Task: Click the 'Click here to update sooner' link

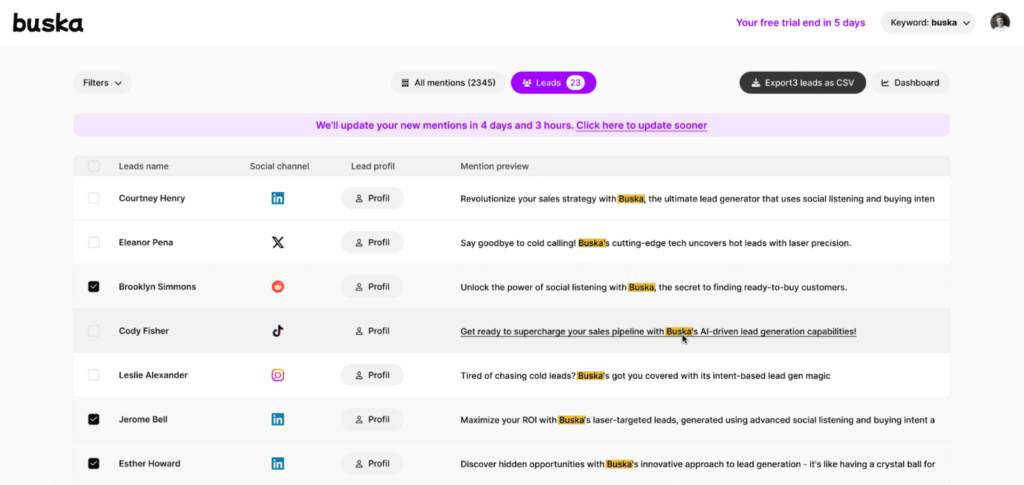Action: point(641,125)
